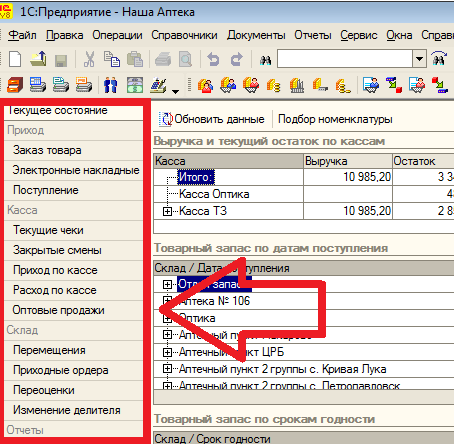Open the Документы menu

coord(256,35)
